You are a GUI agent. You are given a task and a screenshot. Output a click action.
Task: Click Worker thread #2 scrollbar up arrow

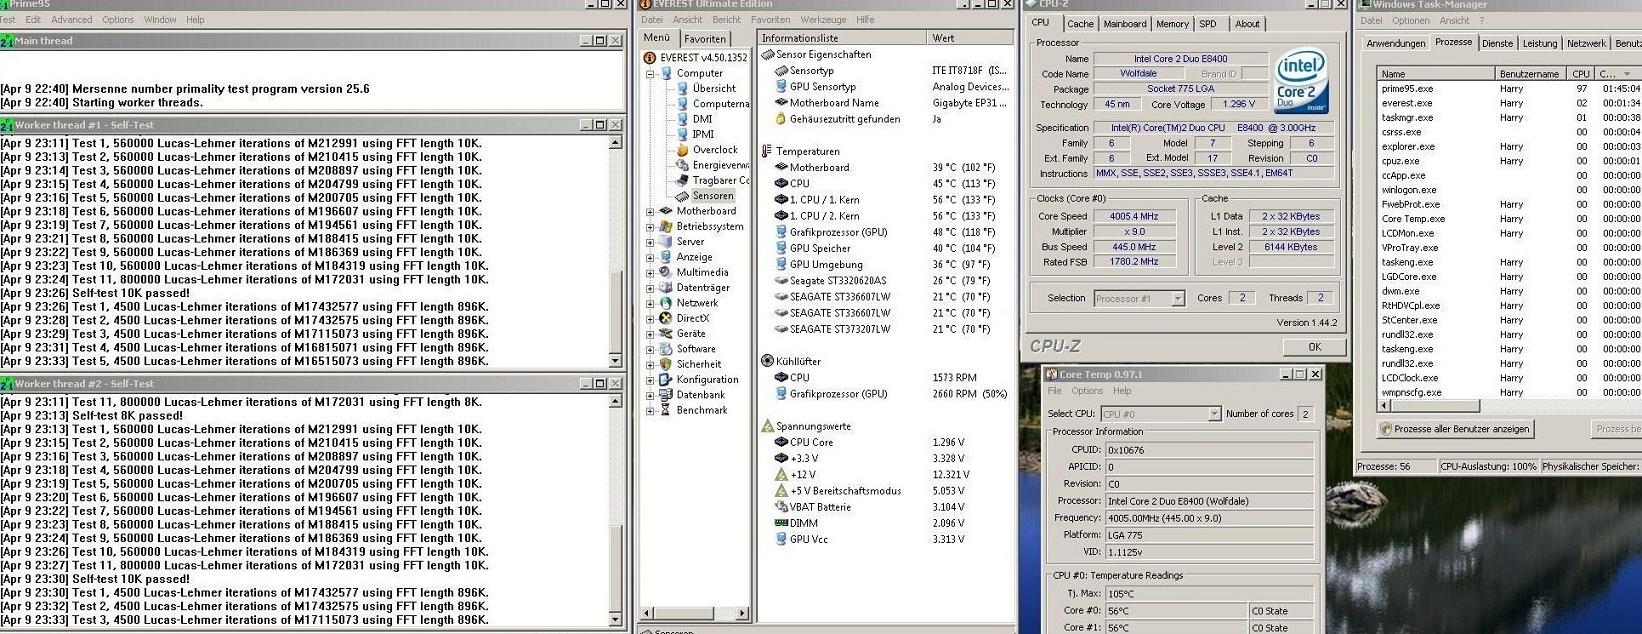point(615,401)
